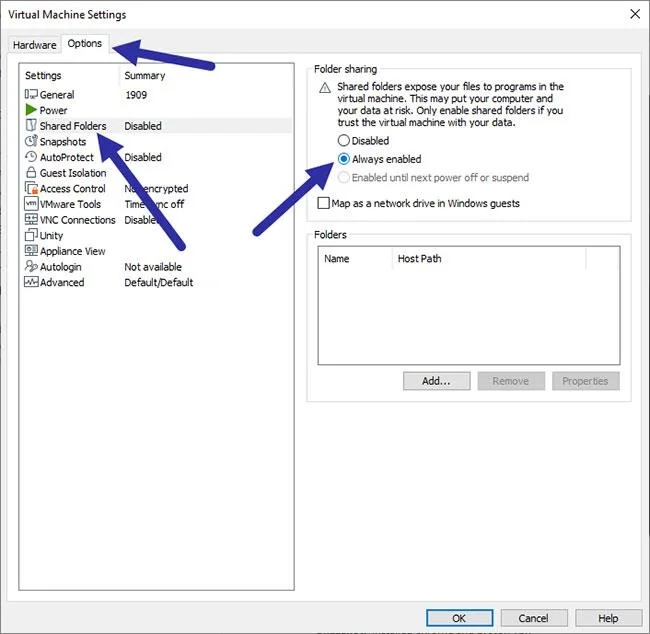Click the Not available Autologin summary

153,267
